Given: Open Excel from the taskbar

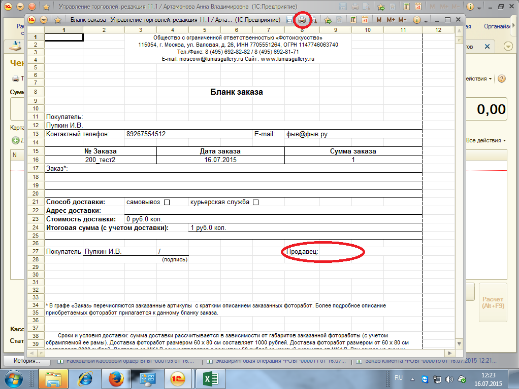Looking at the screenshot, I should (x=210, y=379).
